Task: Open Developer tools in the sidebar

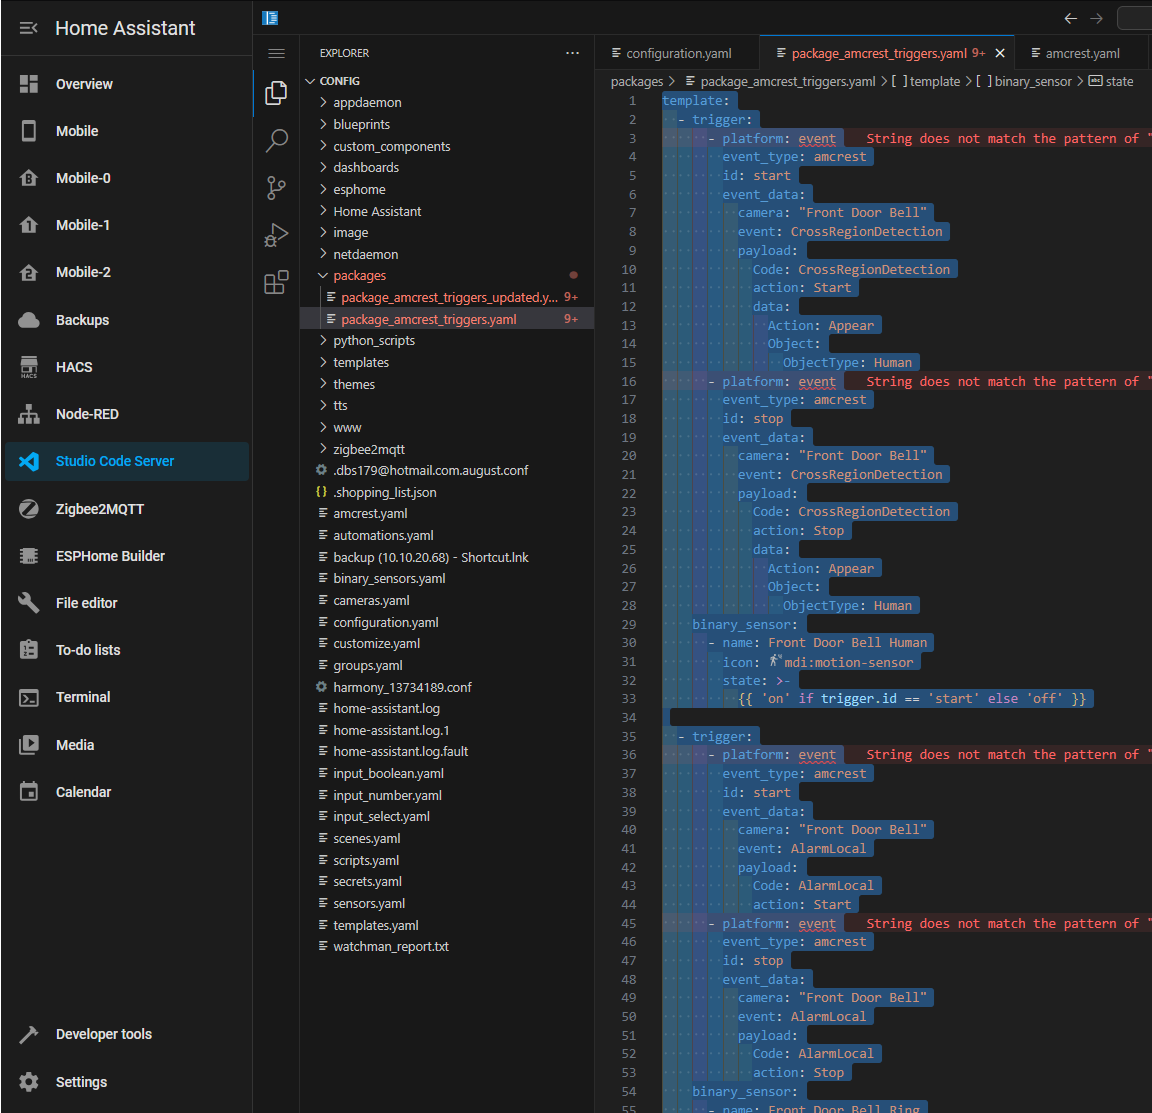Action: tap(104, 1034)
